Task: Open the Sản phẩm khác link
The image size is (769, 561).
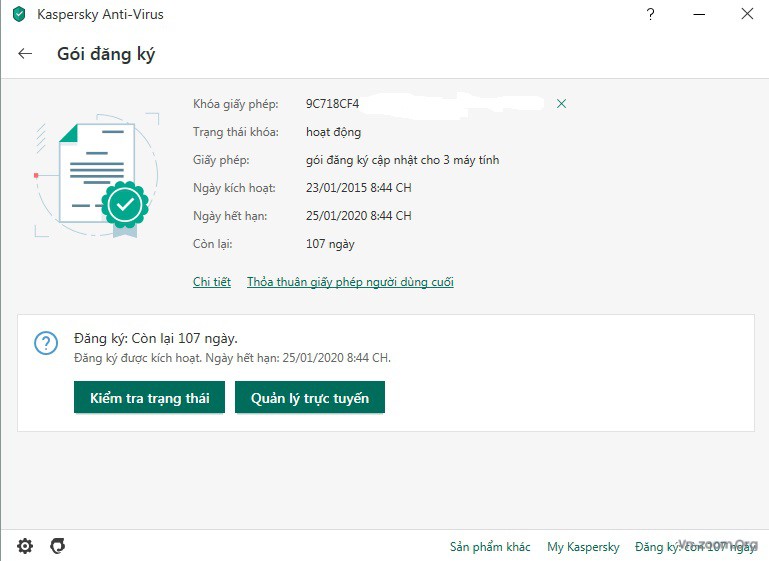Action: click(x=490, y=547)
